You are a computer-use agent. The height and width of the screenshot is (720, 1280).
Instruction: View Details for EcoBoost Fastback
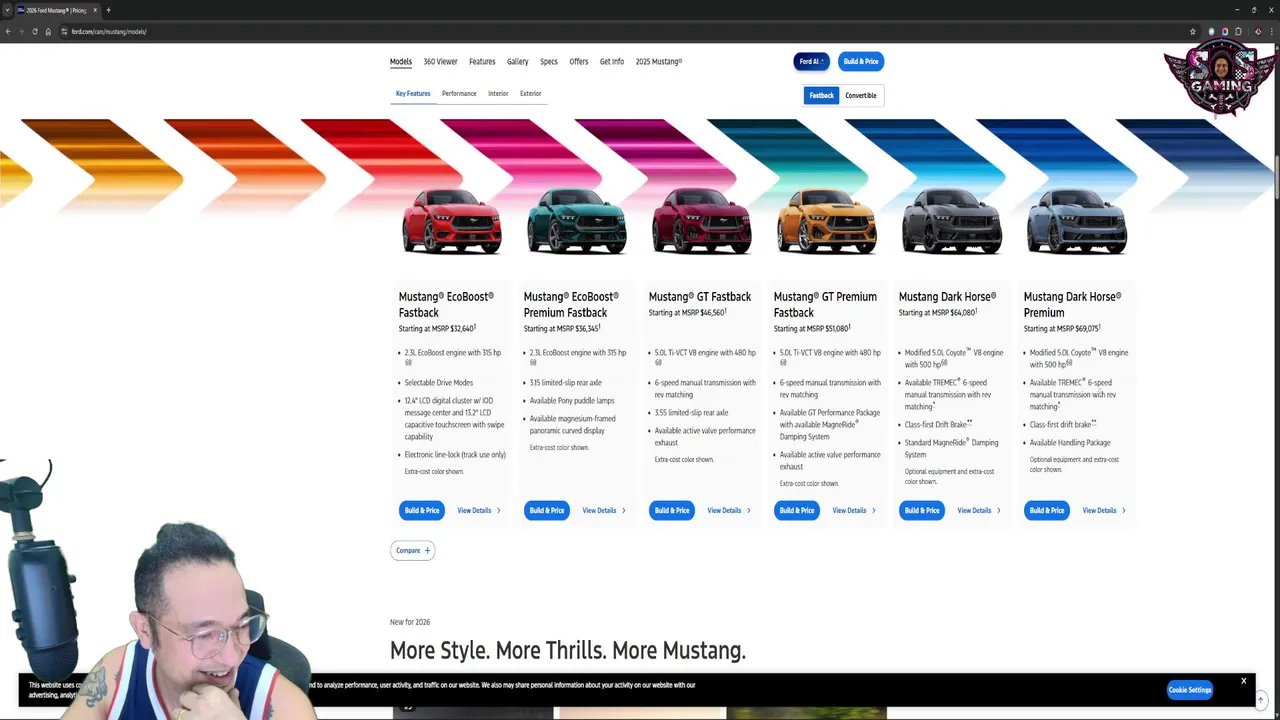479,511
